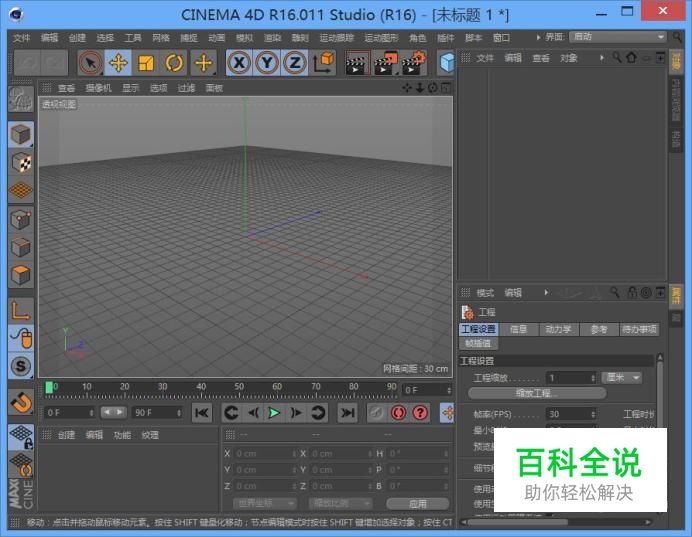Viewport: 692px width, 537px height.
Task: Click the 应用 apply button
Action: [417, 503]
